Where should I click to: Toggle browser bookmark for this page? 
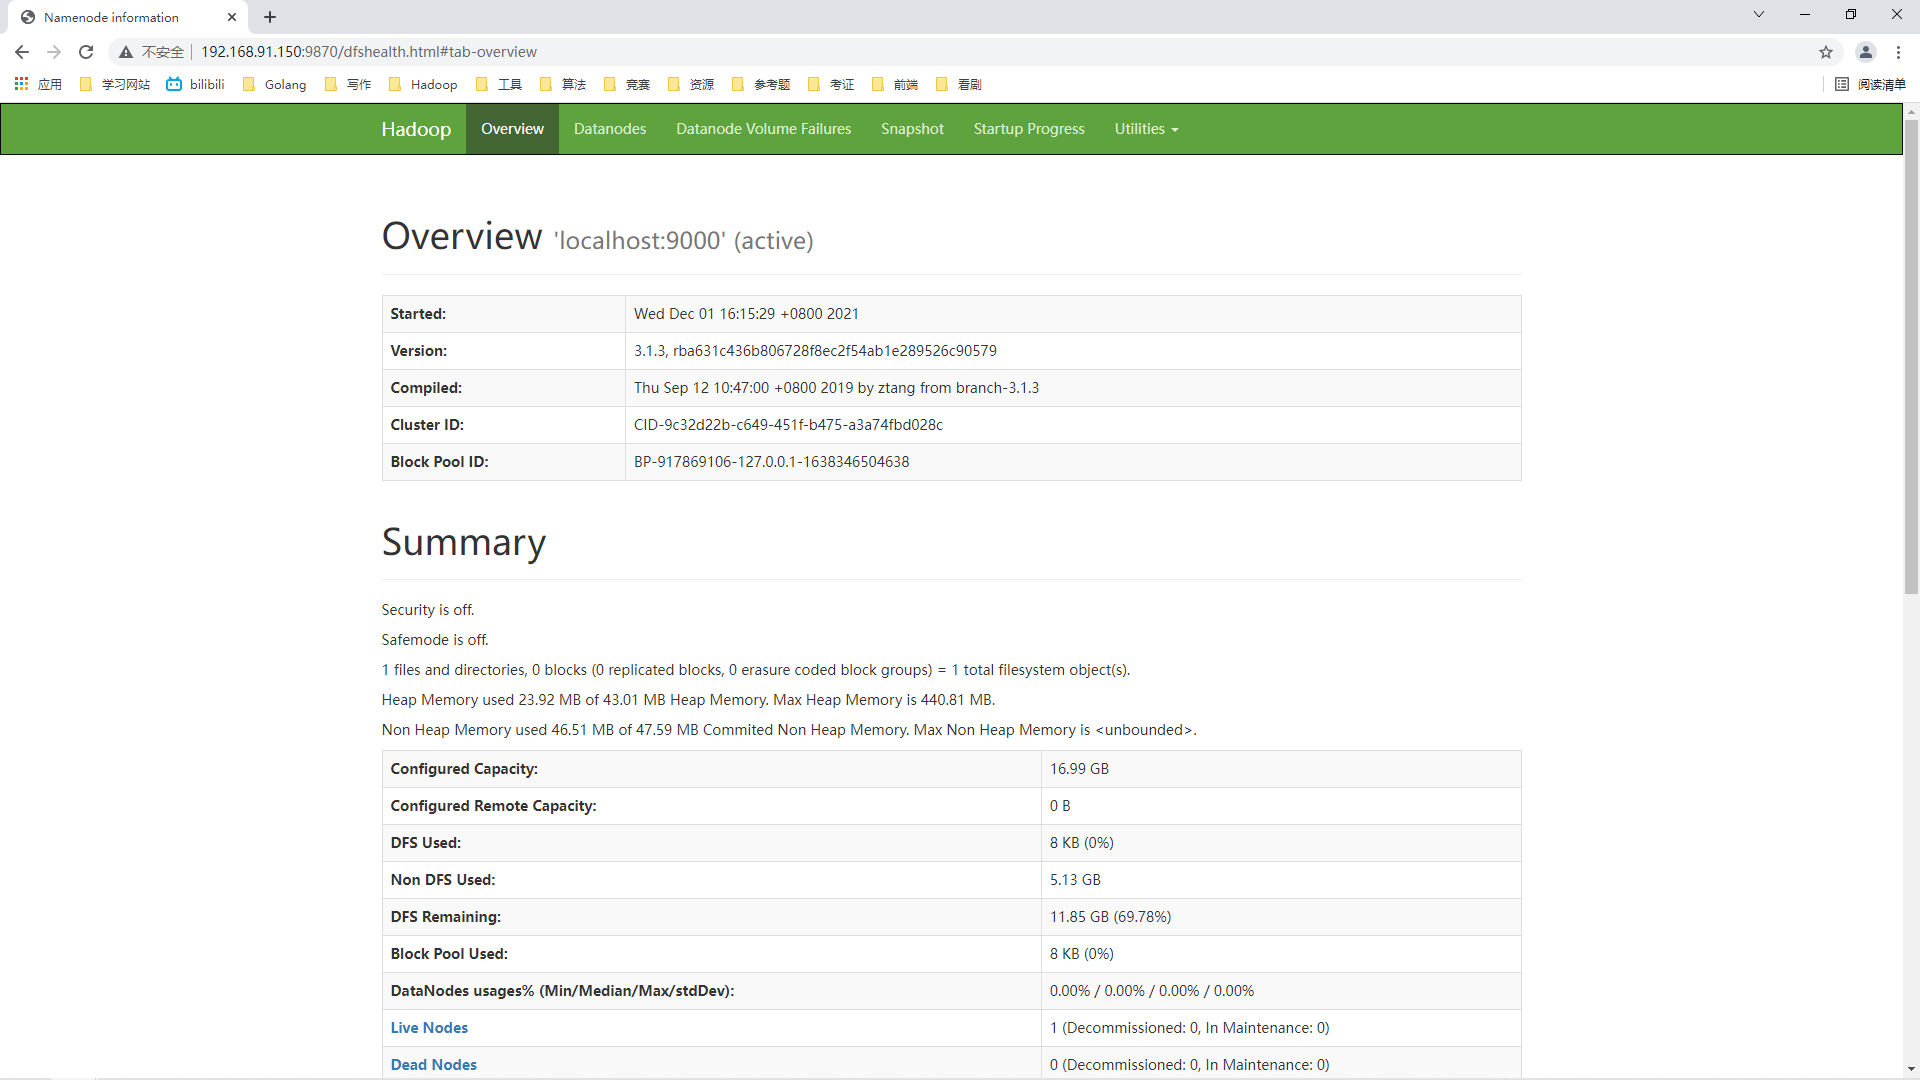coord(1826,51)
